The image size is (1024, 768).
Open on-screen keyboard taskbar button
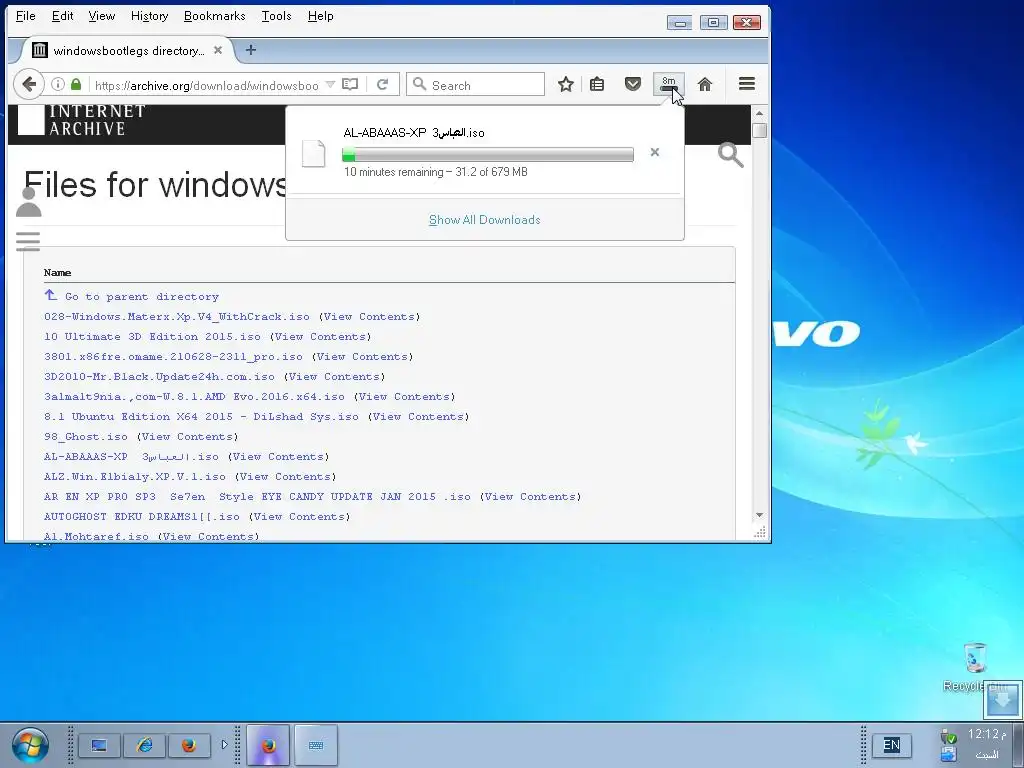click(316, 745)
